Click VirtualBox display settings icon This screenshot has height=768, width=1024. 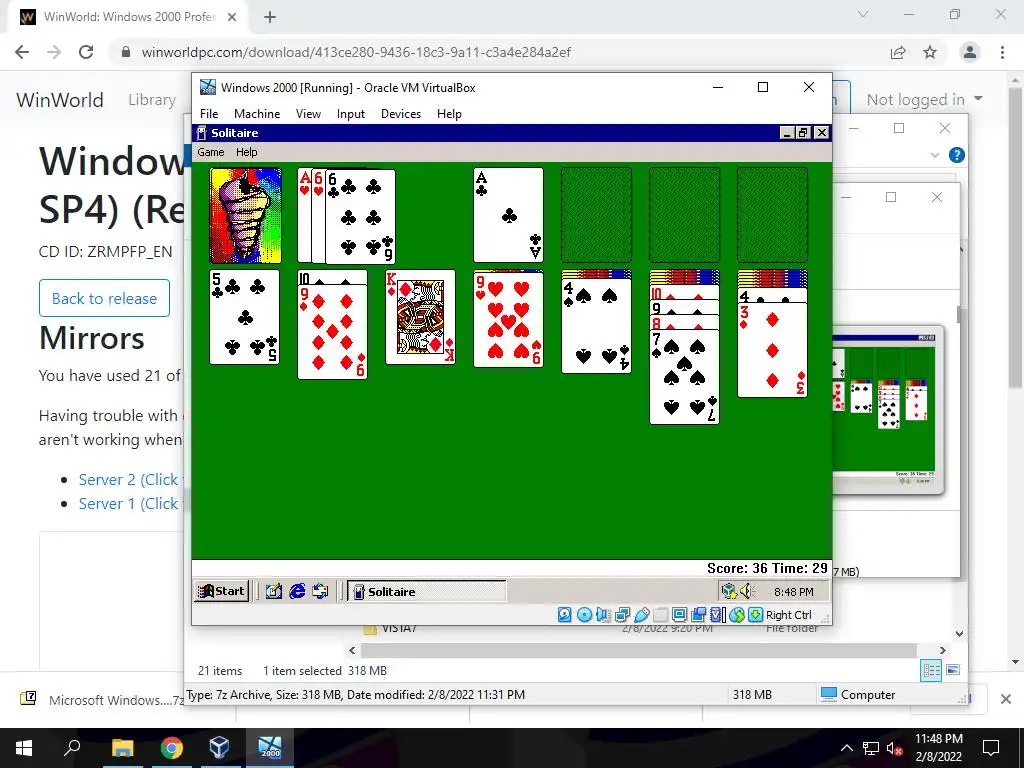click(679, 615)
